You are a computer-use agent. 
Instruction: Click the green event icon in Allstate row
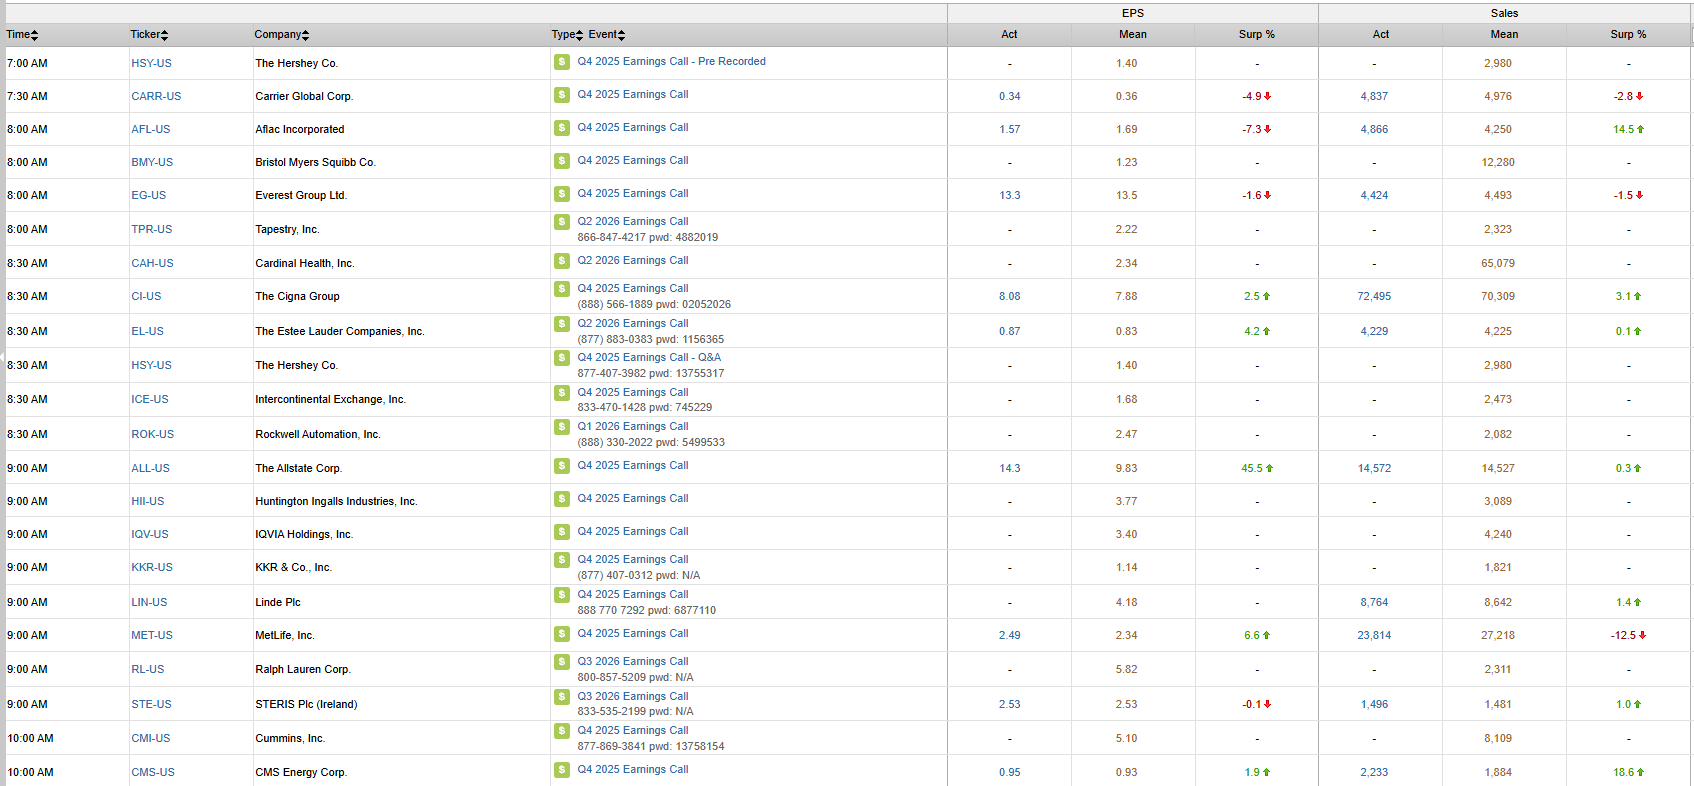pyautogui.click(x=562, y=466)
